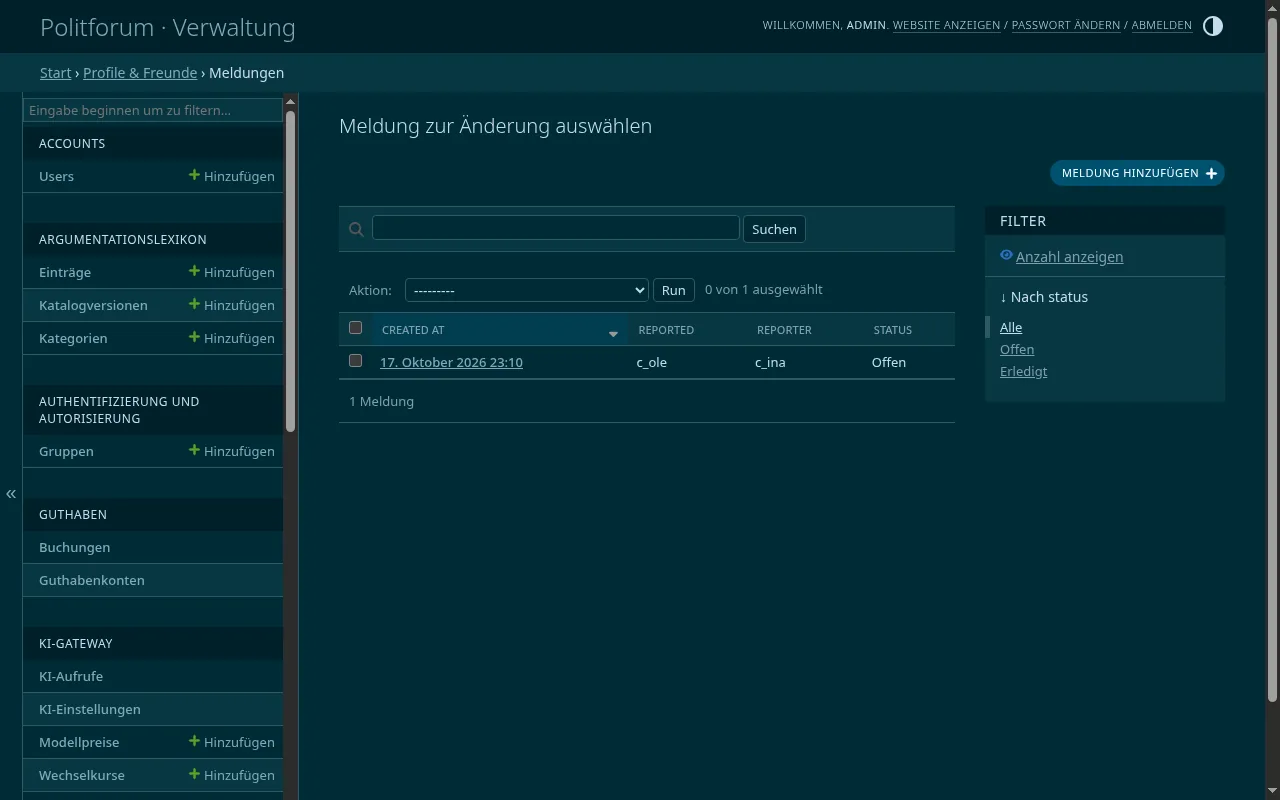Click the plus icon beside Gruppen
The image size is (1280, 800).
pyautogui.click(x=194, y=450)
